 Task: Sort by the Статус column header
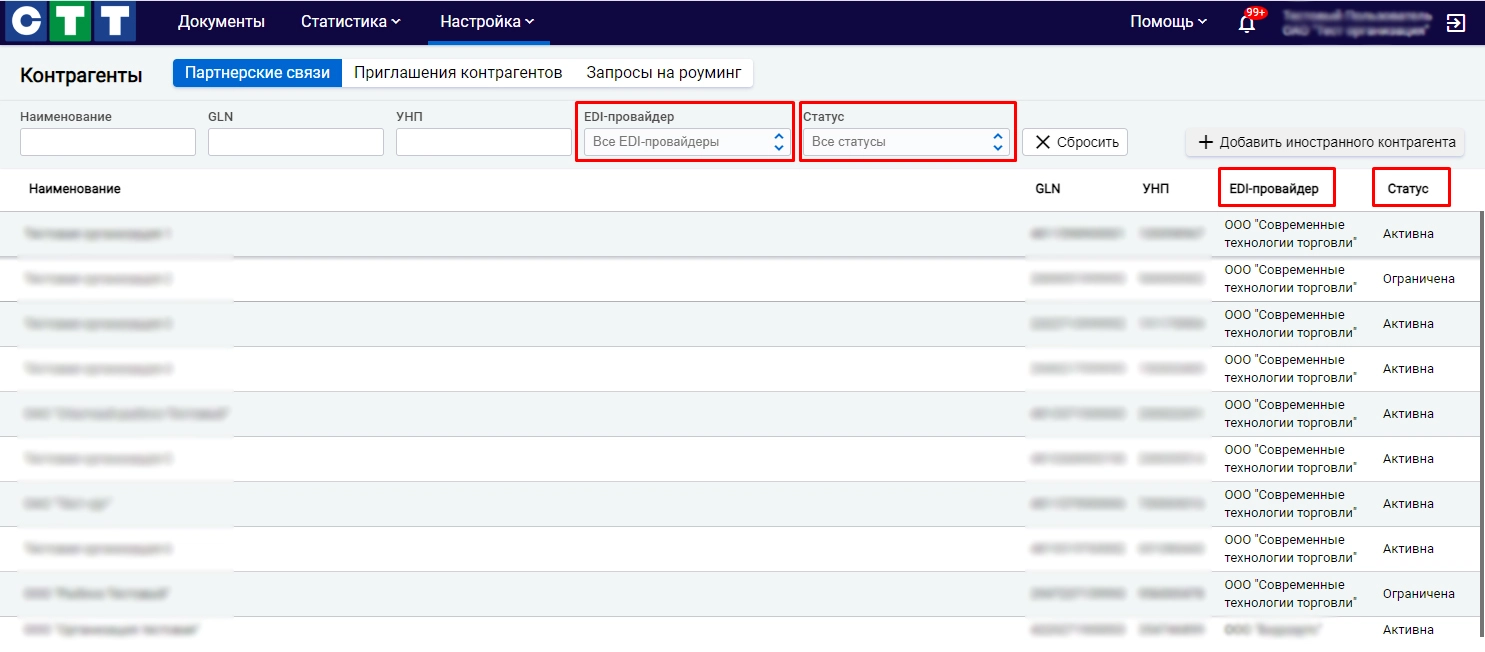click(x=1408, y=189)
